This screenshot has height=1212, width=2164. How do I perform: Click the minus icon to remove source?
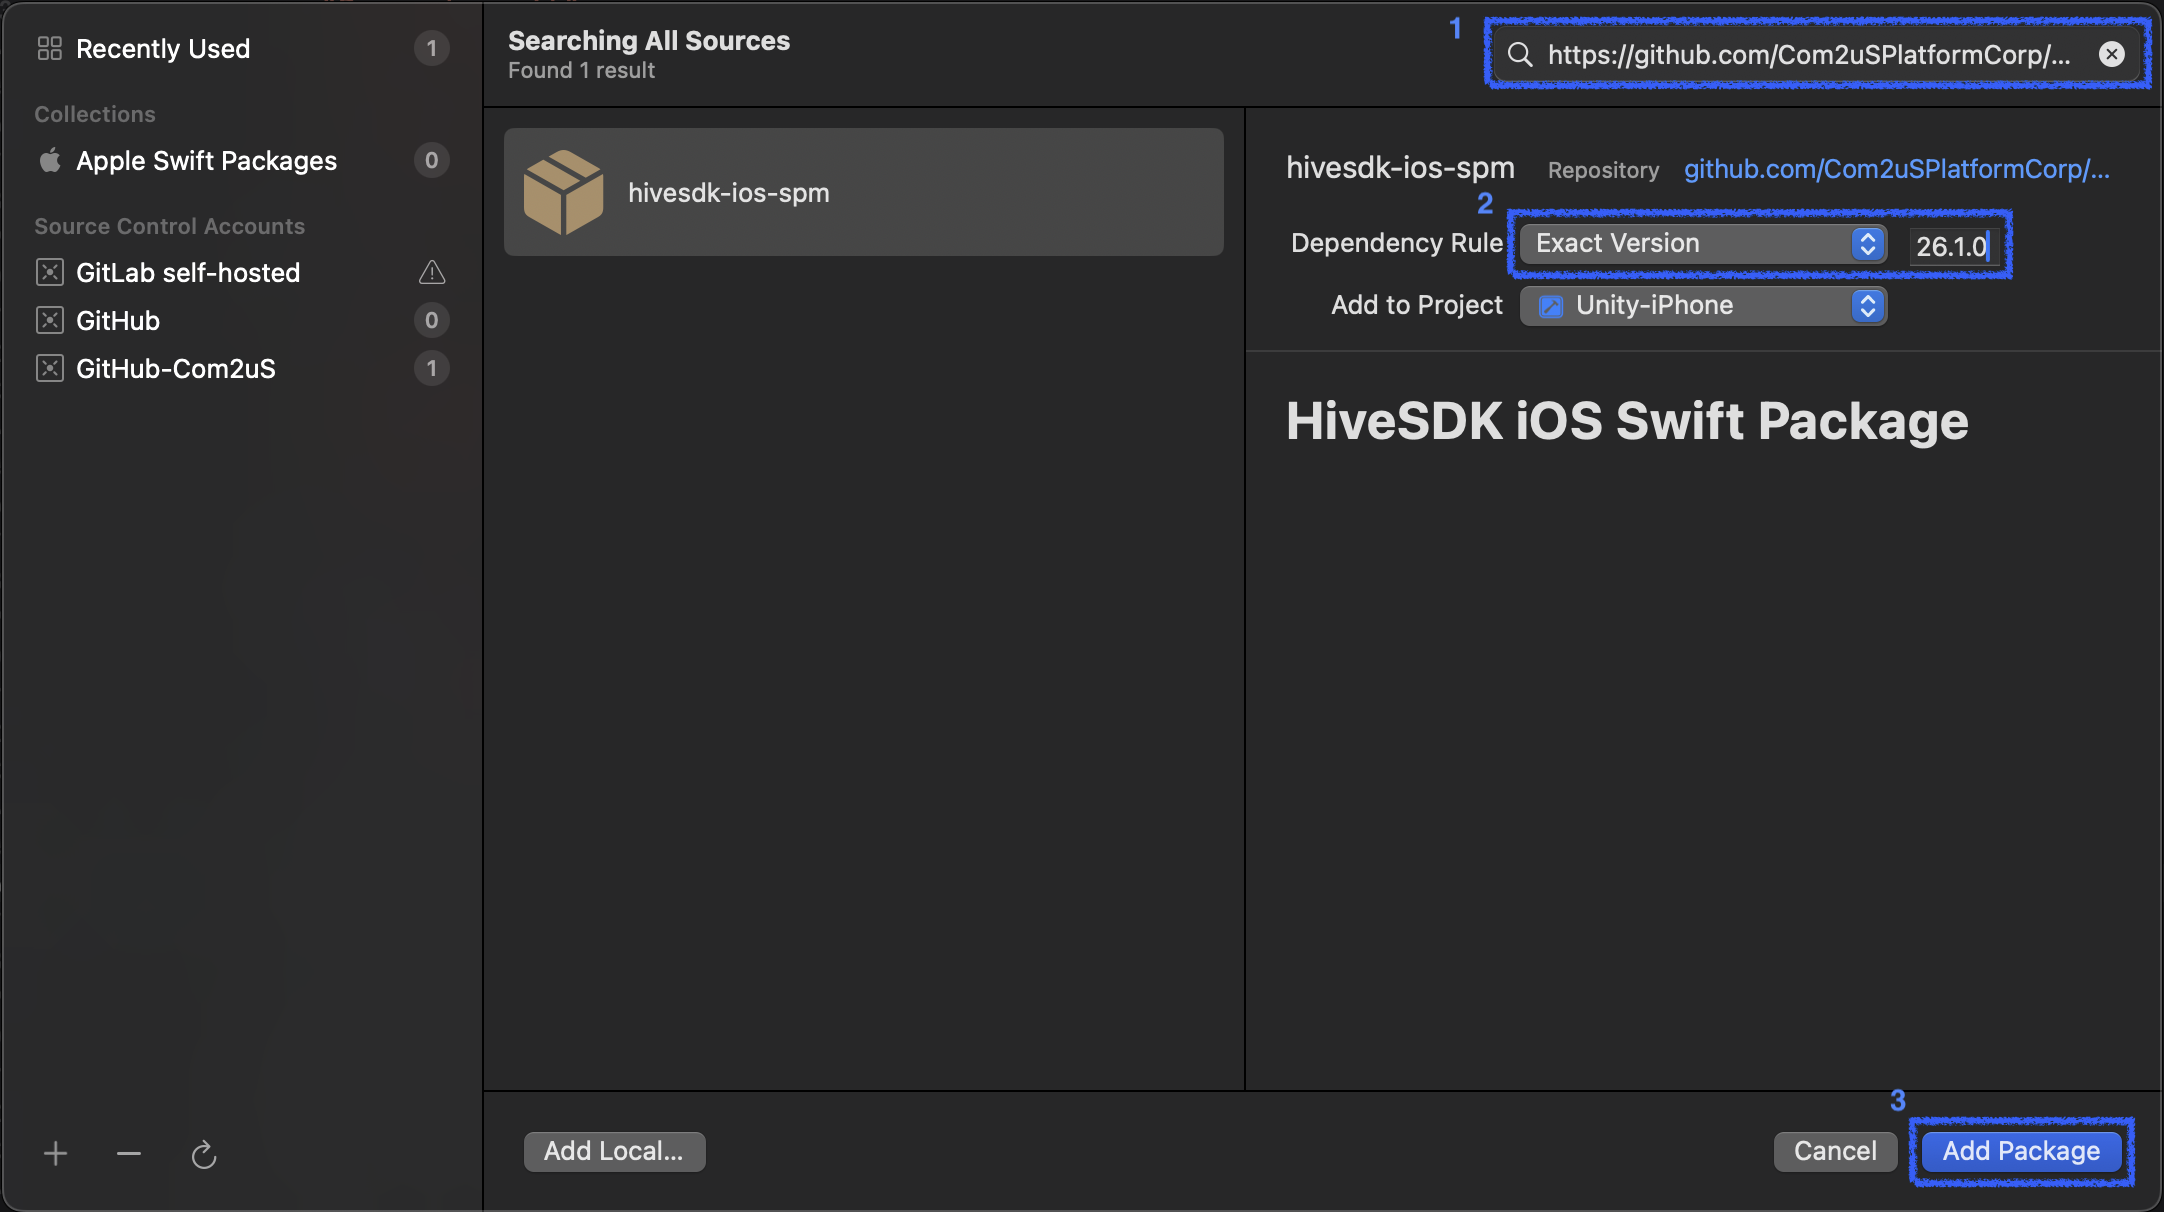click(129, 1154)
